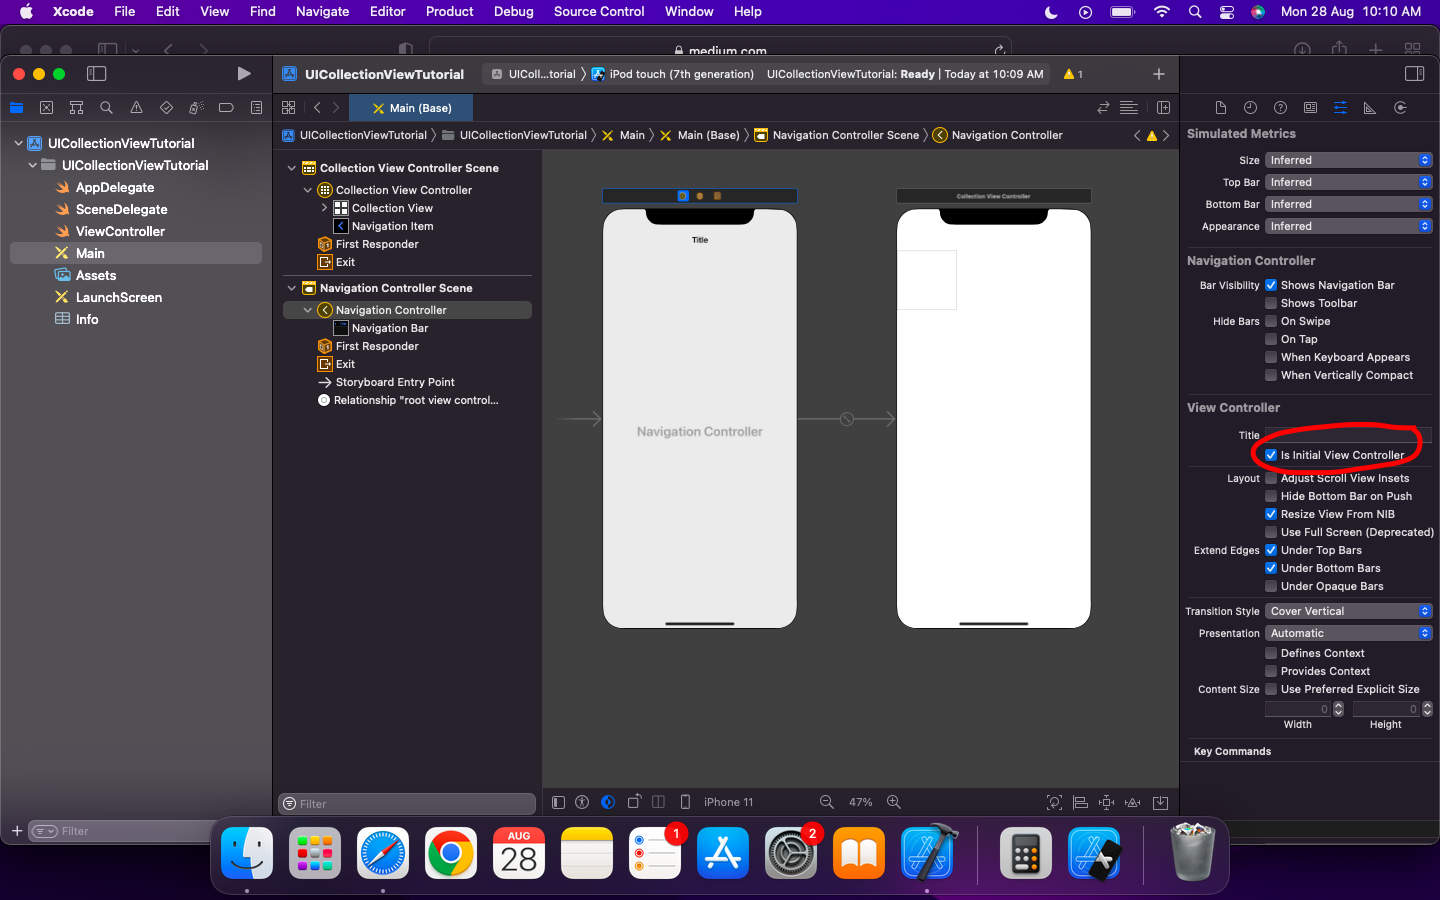The width and height of the screenshot is (1440, 900).
Task: Uncheck Resize View From NIB
Action: click(x=1271, y=514)
